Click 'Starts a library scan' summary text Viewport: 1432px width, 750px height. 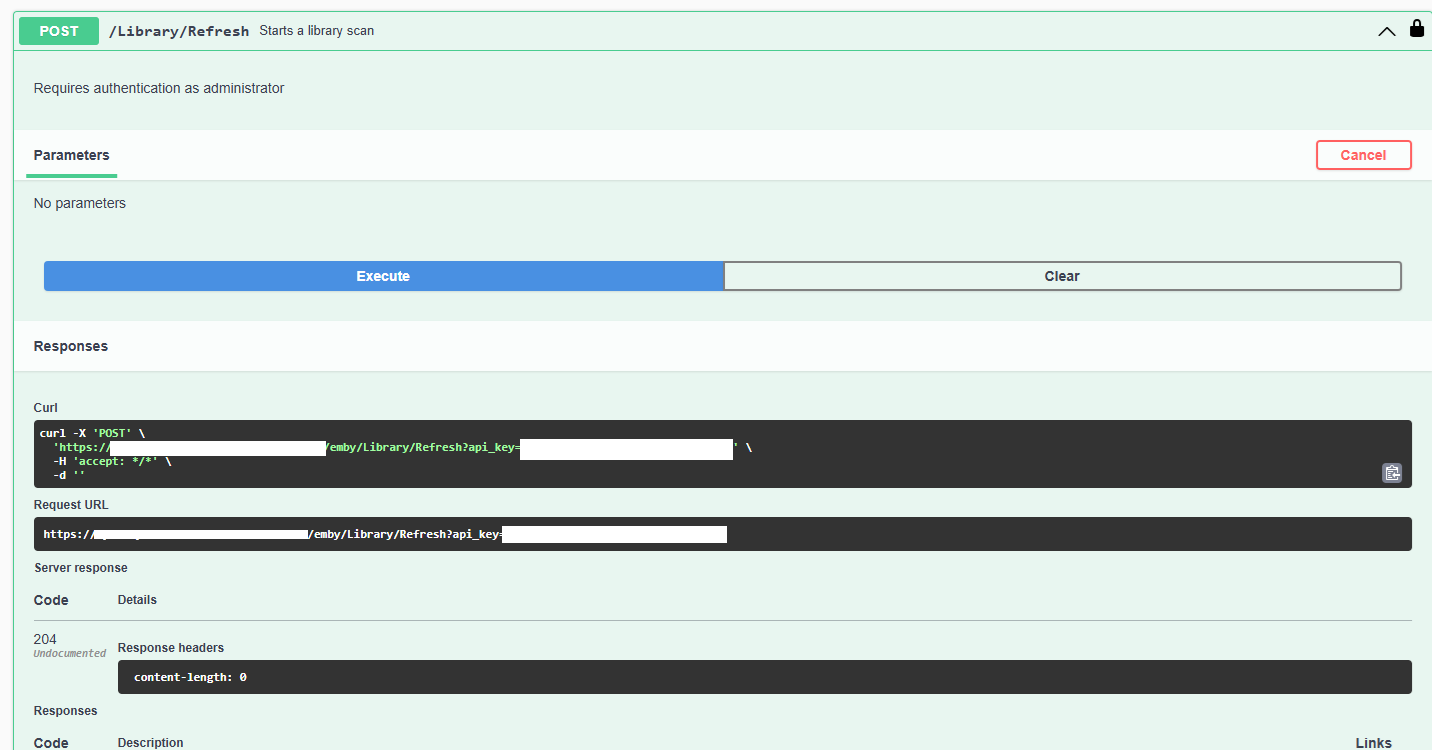coord(317,31)
